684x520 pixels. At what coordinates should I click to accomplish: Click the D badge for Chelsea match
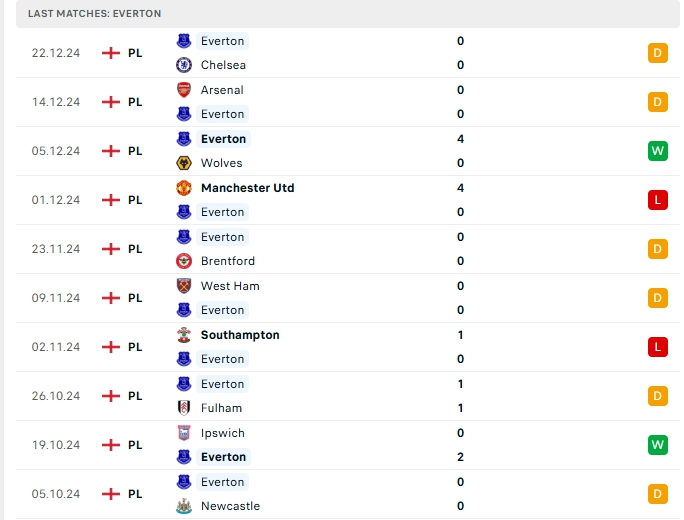point(657,53)
